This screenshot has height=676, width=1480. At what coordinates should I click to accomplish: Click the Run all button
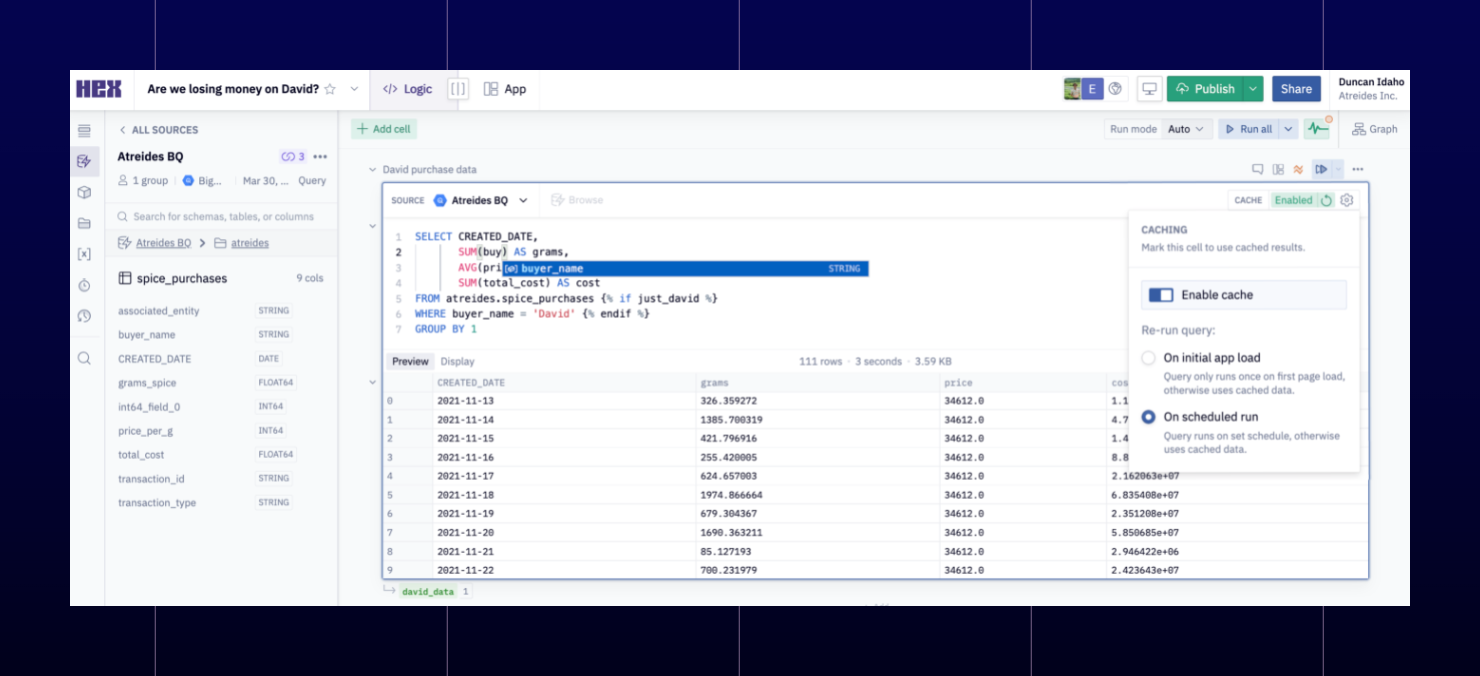point(1248,129)
